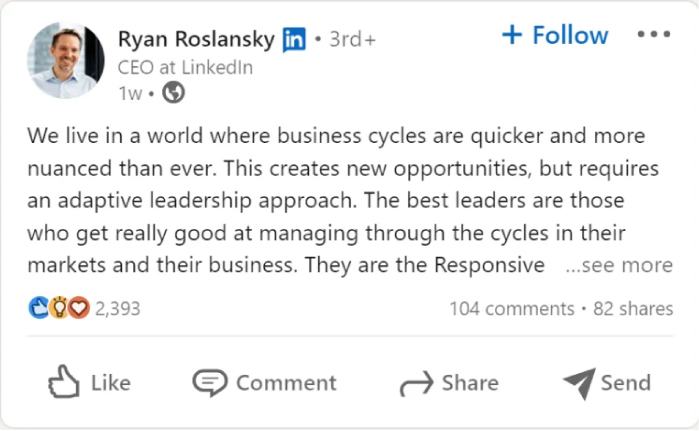
Task: Like the post with the thumbs-up button
Action: 89,383
